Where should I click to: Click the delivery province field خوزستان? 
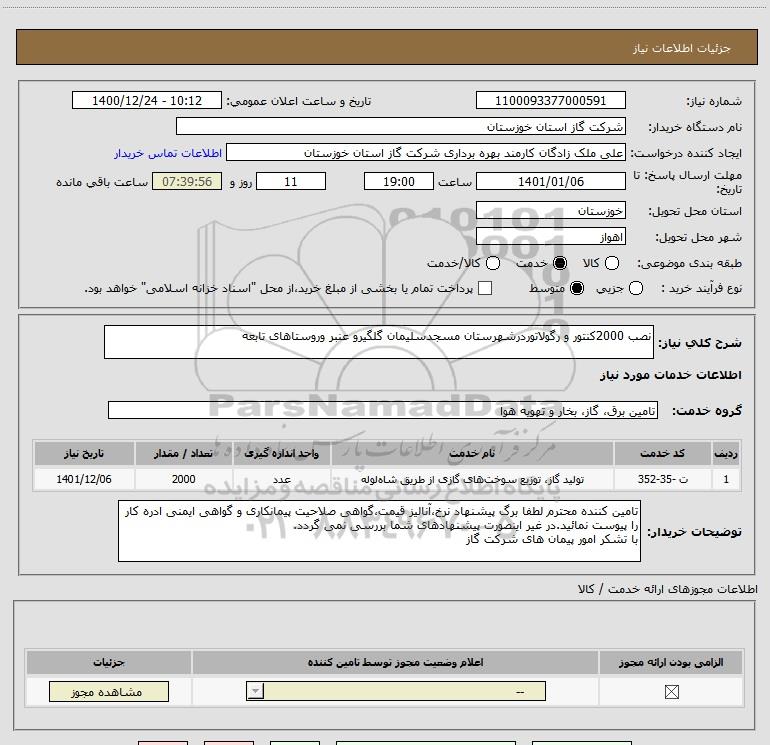pos(550,210)
